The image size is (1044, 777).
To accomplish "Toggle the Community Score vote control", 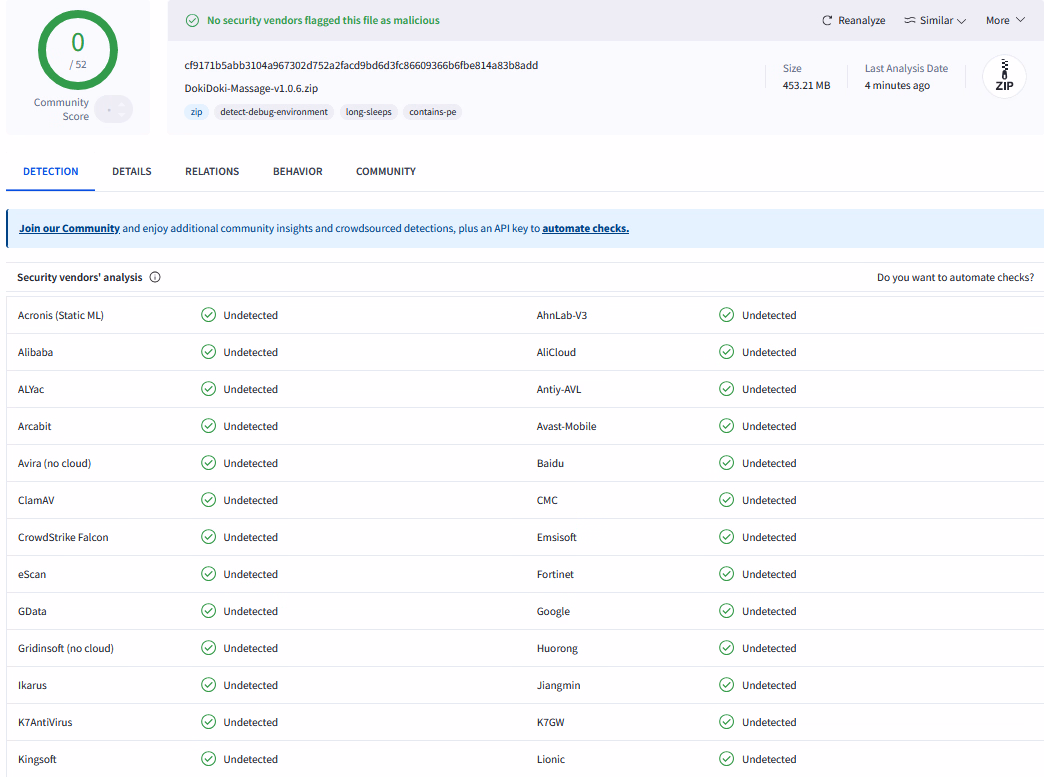I will pos(114,109).
